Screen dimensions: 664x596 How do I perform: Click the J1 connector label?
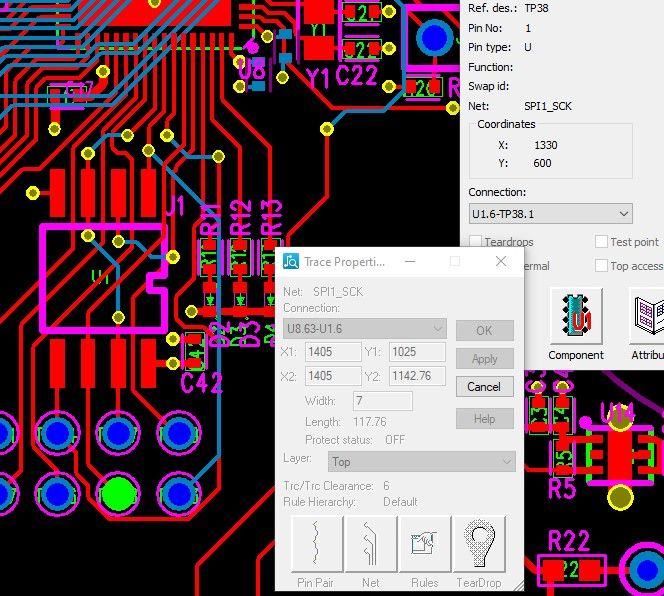[175, 207]
